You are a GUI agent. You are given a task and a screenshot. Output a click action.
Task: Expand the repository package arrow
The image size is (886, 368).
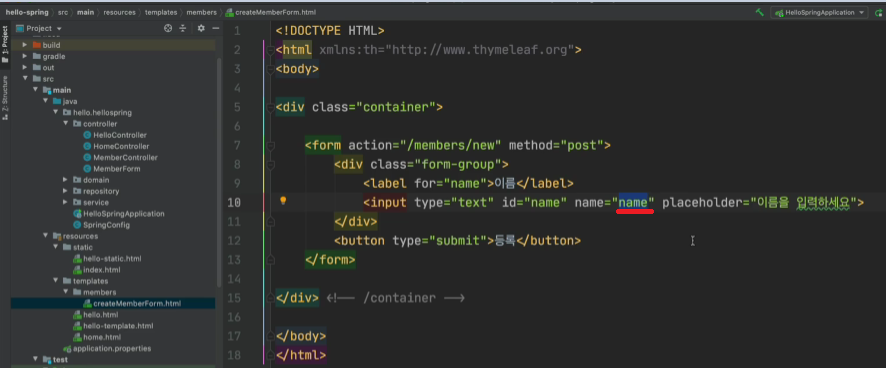click(66, 191)
